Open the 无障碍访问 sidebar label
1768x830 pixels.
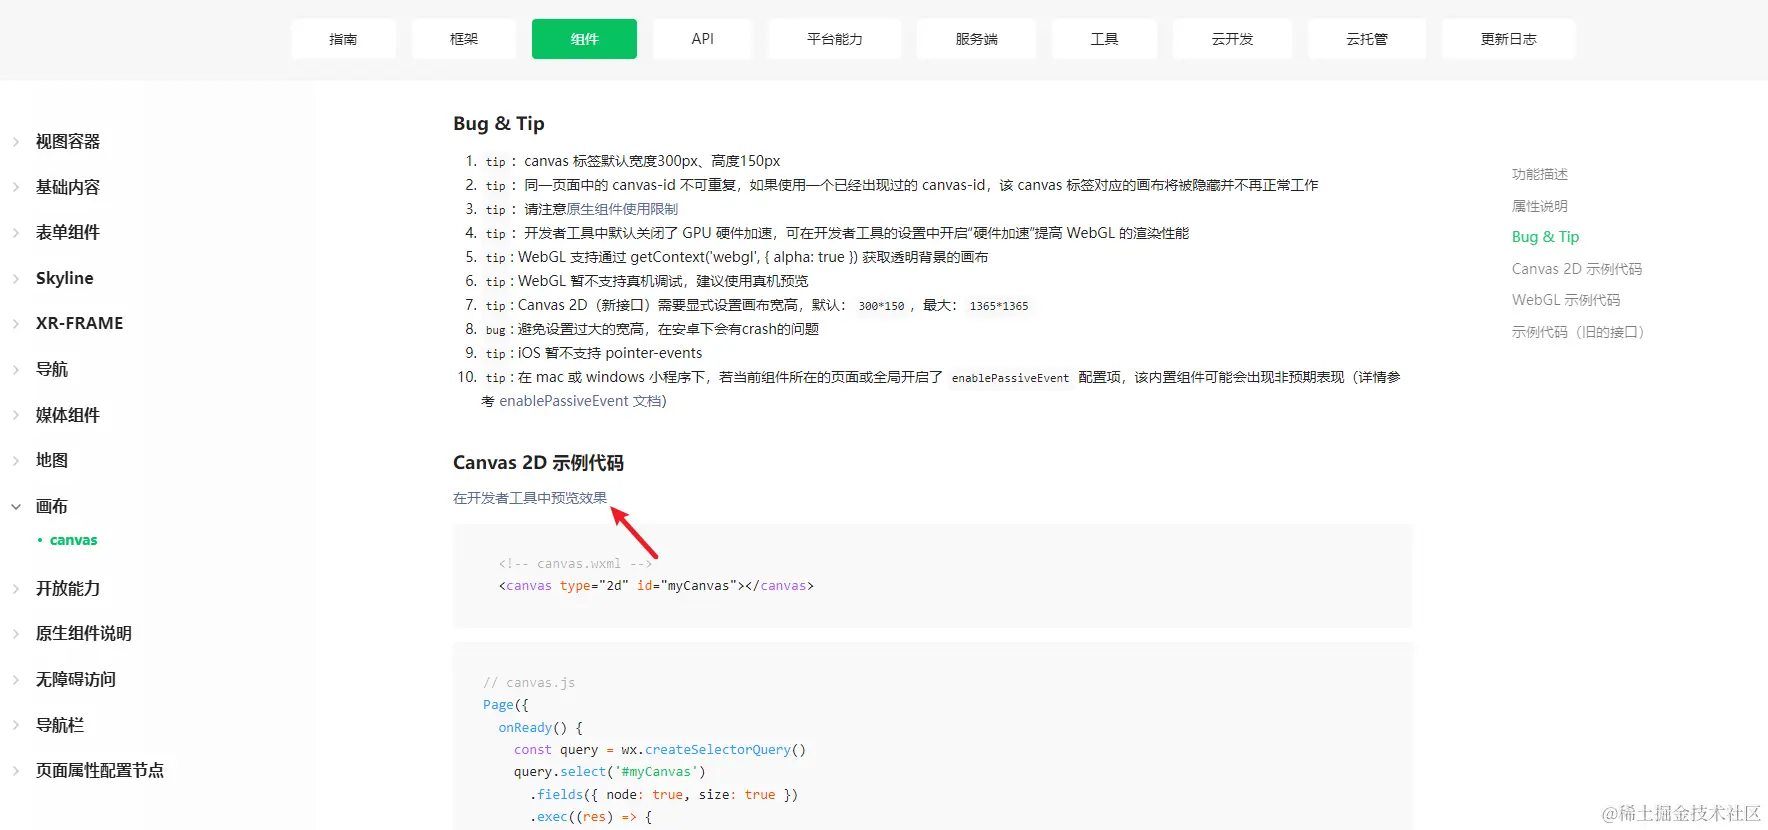click(x=76, y=680)
